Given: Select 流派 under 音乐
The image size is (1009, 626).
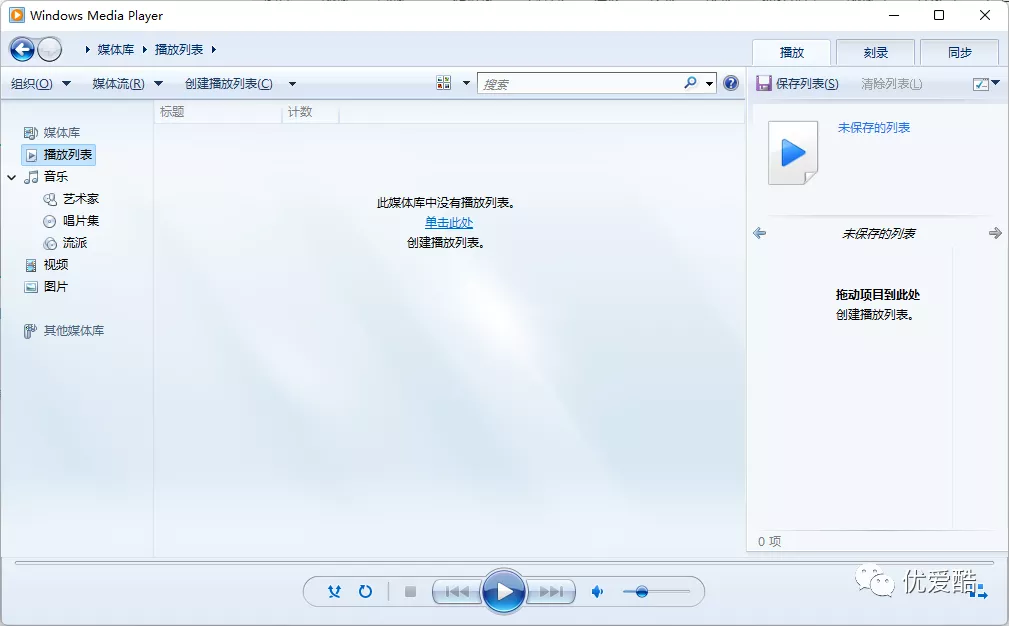Looking at the screenshot, I should (75, 243).
